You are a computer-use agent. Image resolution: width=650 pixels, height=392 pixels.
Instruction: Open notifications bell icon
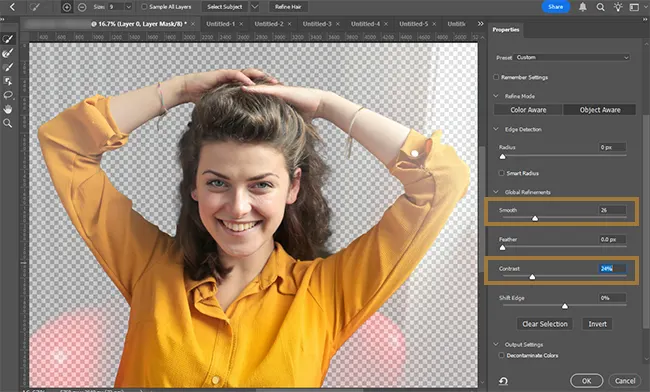click(x=582, y=7)
